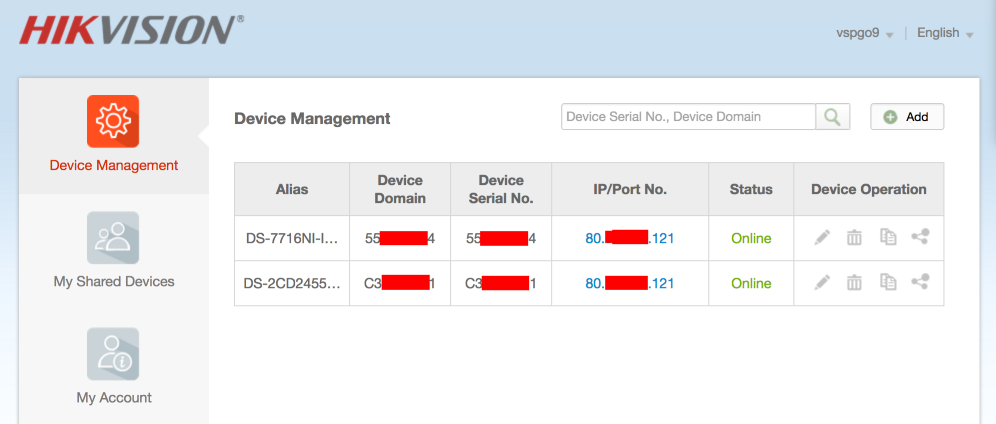Open the vspgo9 user dropdown

coord(864,33)
